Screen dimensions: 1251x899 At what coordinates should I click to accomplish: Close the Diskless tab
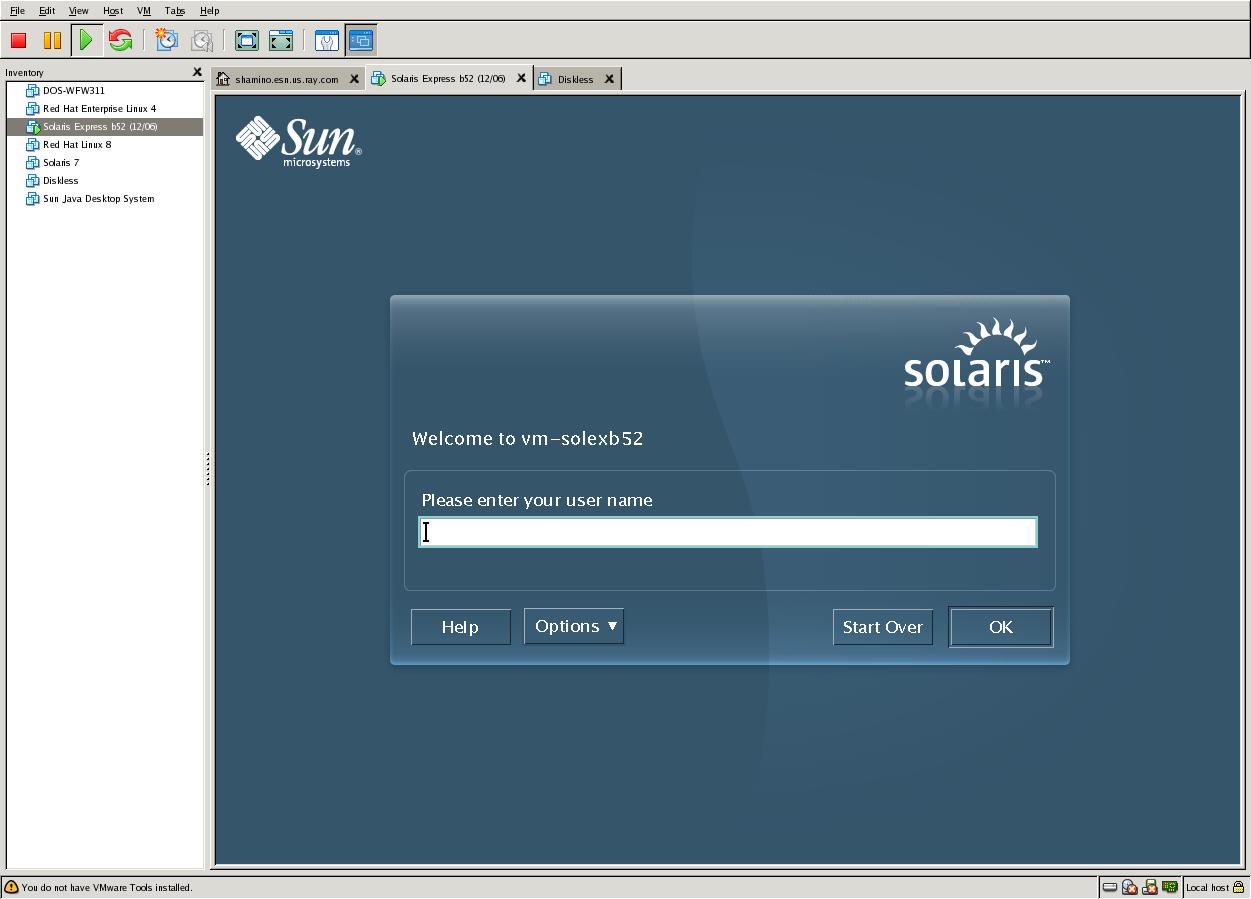pos(609,79)
